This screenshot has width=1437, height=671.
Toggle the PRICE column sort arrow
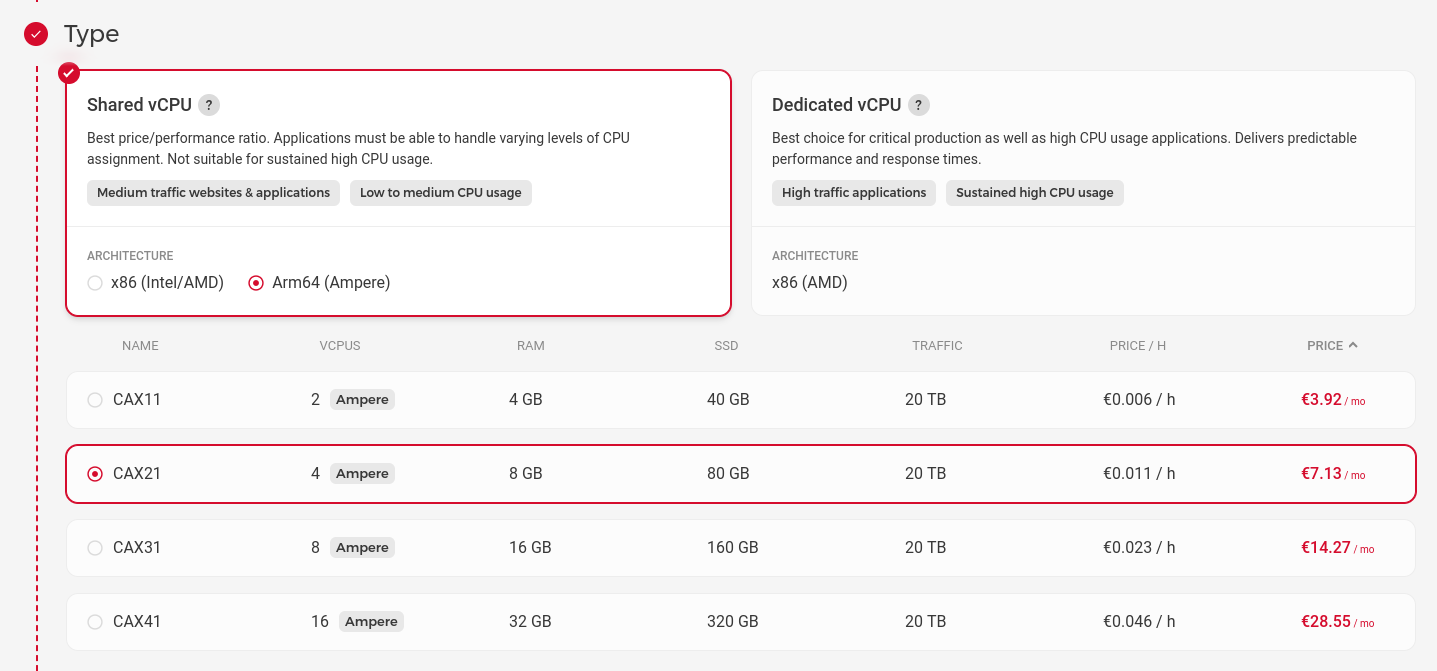pyautogui.click(x=1353, y=345)
